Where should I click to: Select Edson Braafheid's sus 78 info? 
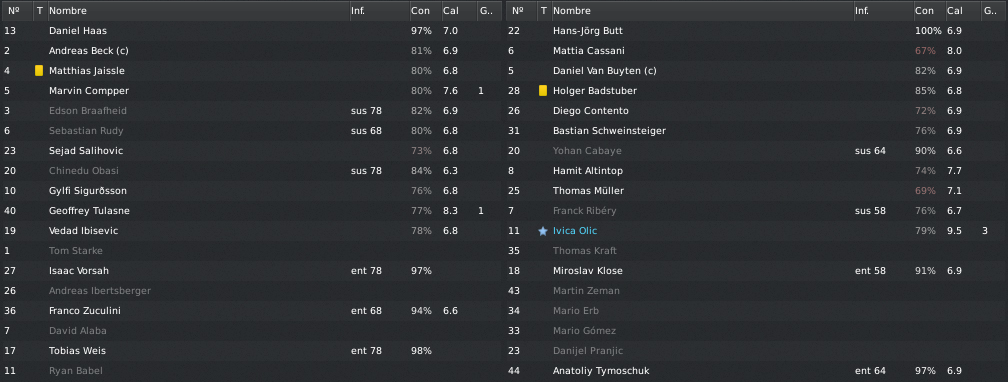(366, 111)
